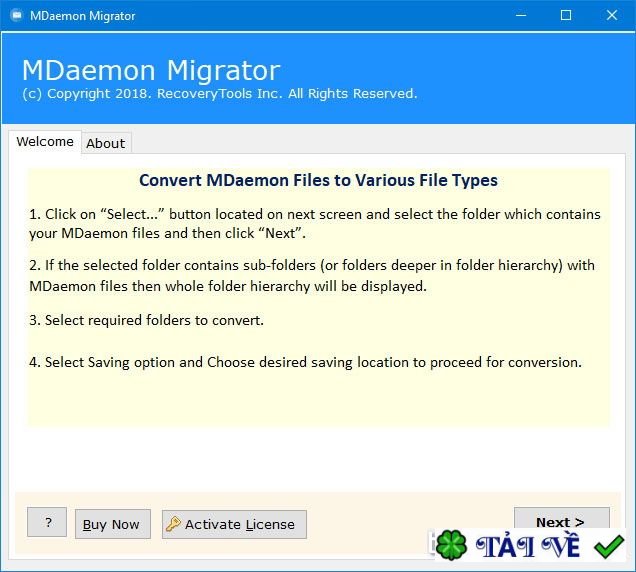Click the step 2 text about sub-folders
Screen dimensions: 636x572
click(312, 276)
